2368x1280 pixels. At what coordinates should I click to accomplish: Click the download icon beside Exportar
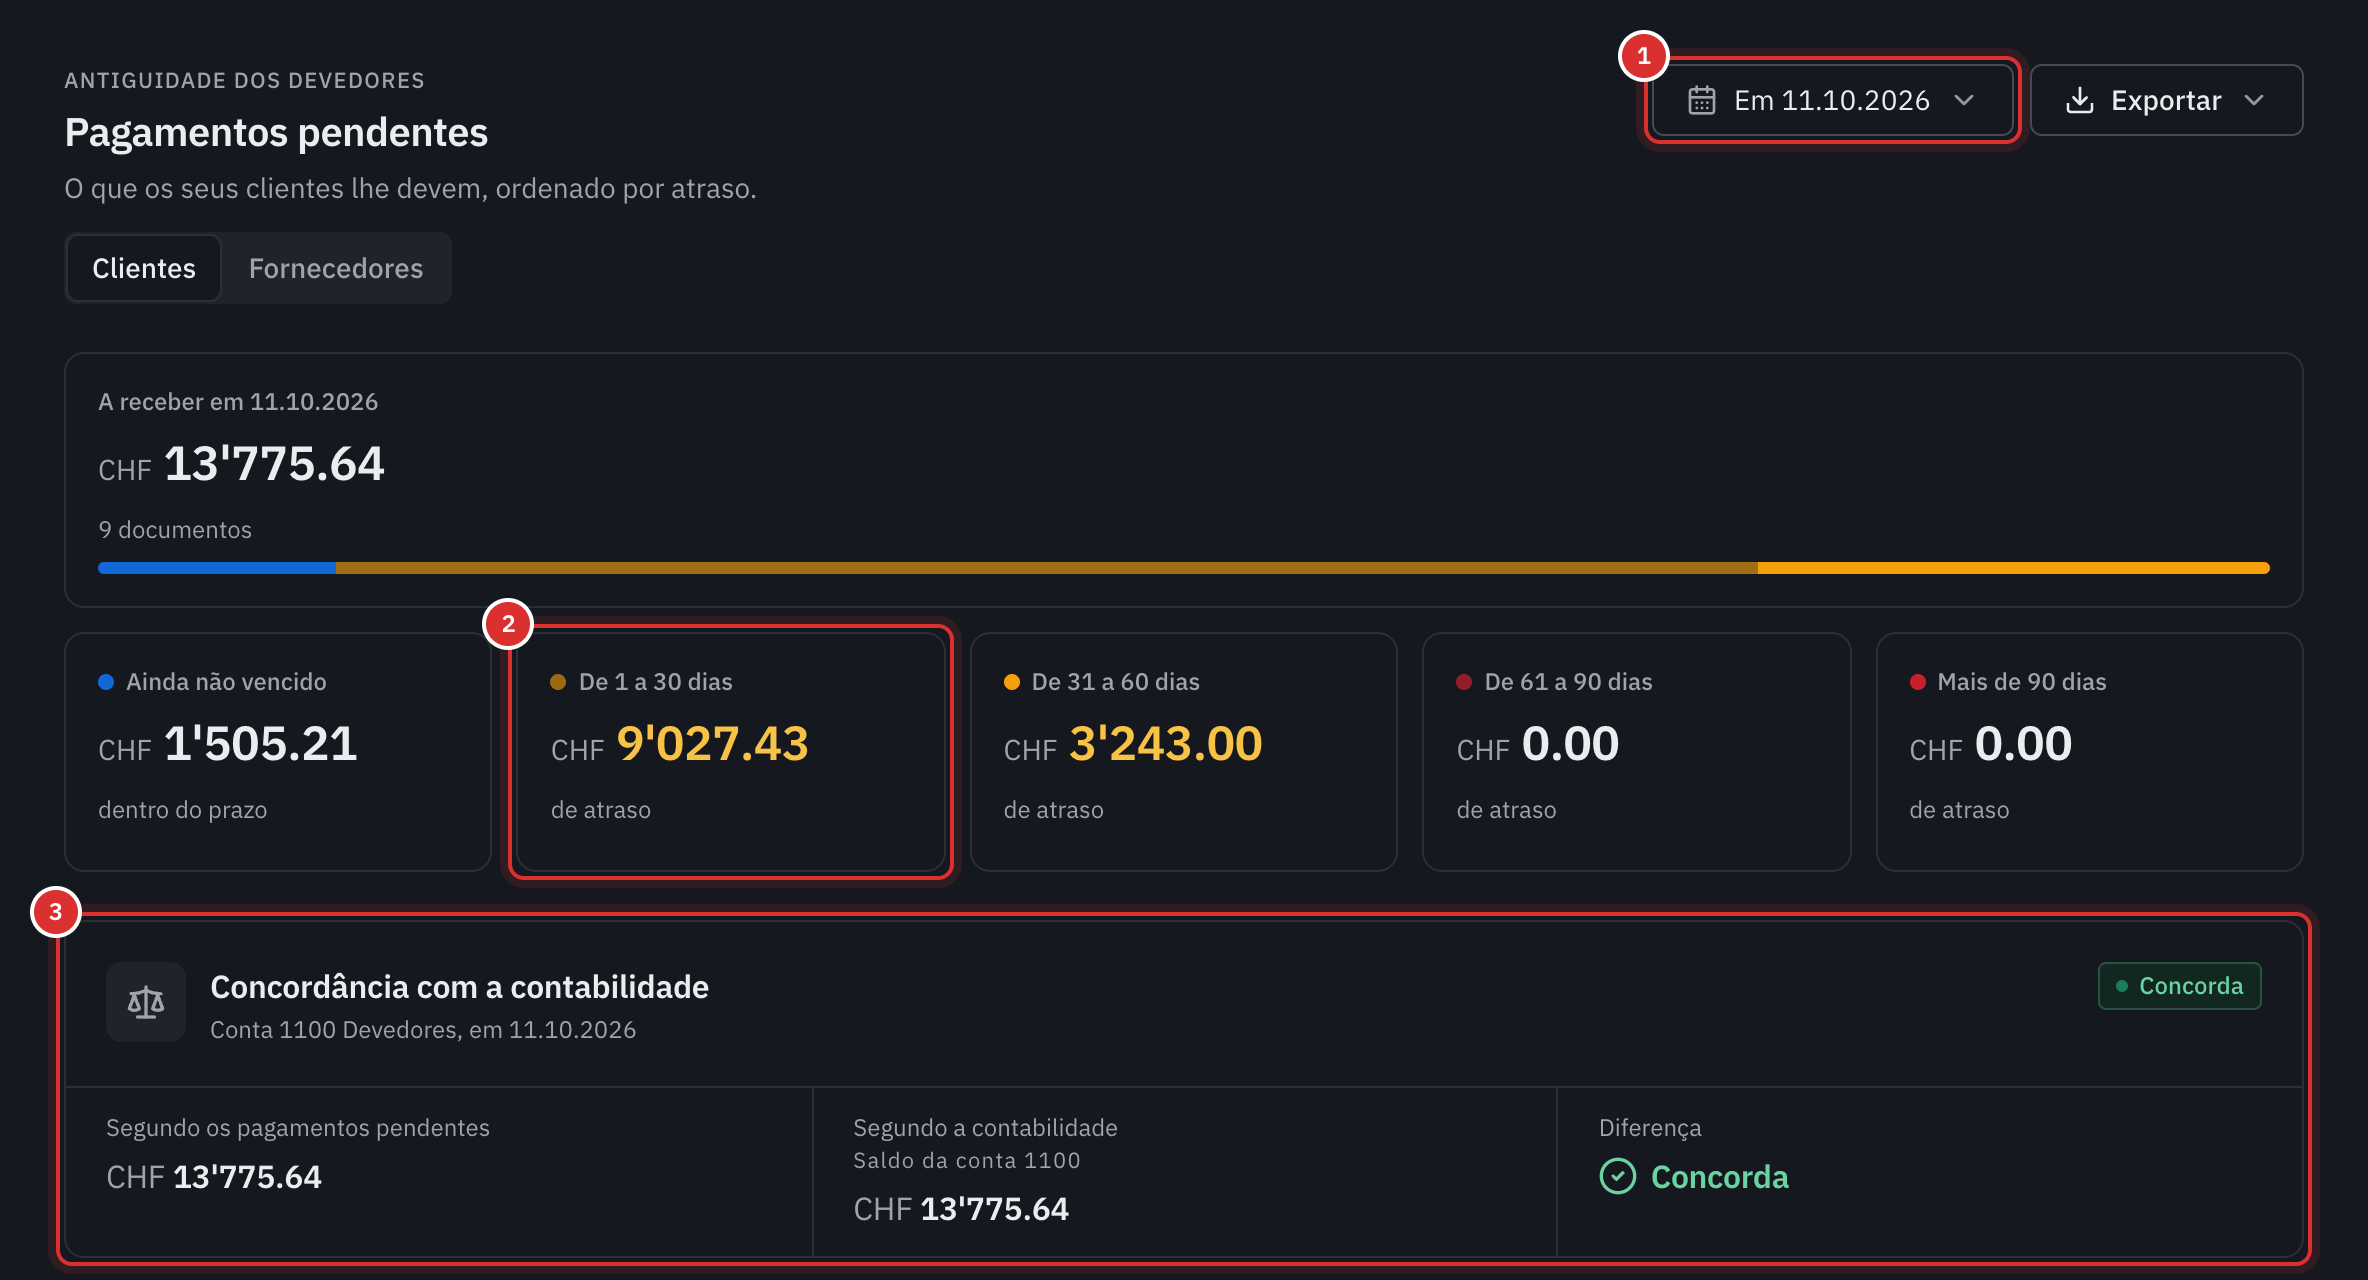[x=2079, y=100]
